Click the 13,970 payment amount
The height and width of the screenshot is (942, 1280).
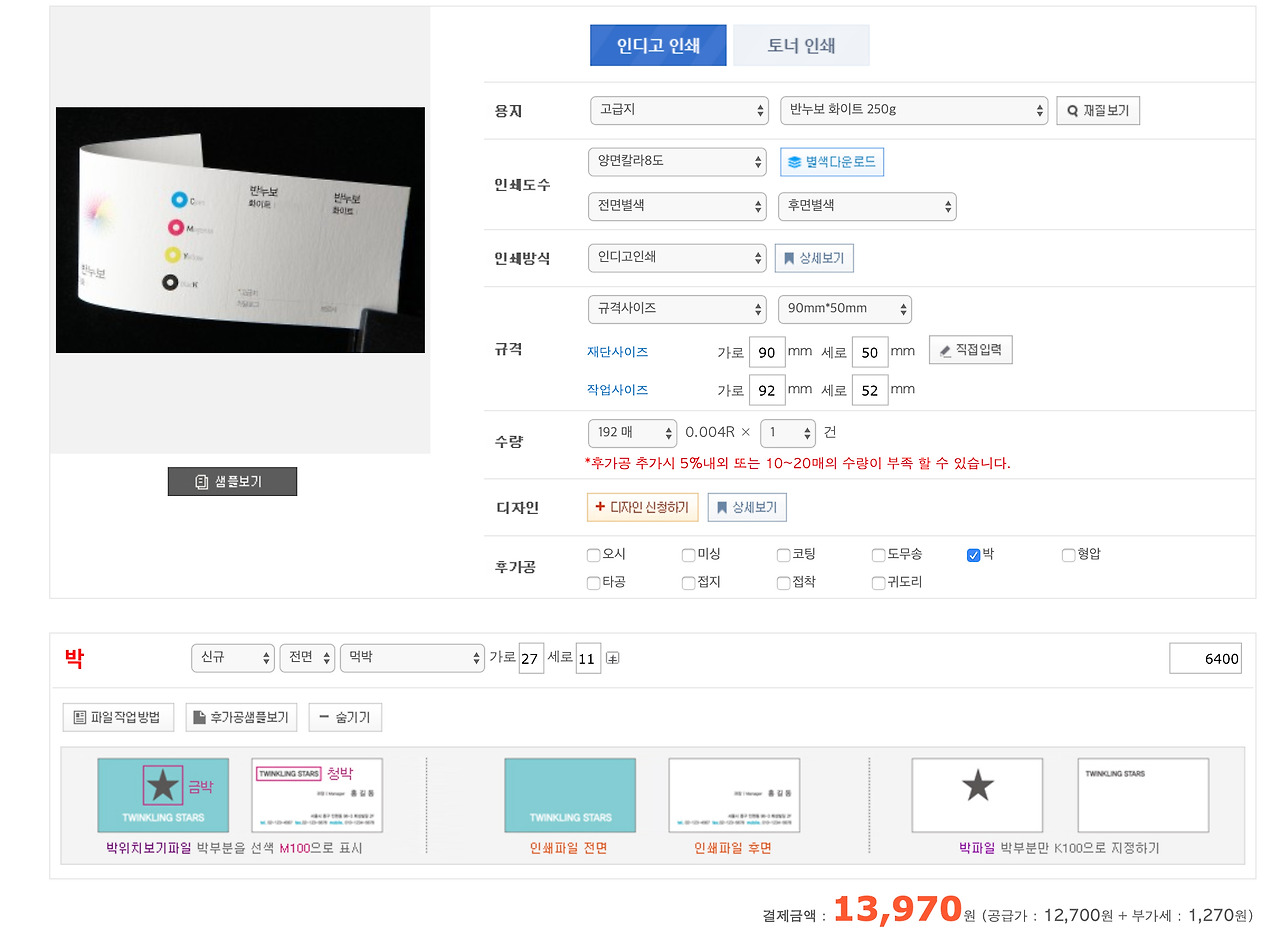click(x=897, y=908)
